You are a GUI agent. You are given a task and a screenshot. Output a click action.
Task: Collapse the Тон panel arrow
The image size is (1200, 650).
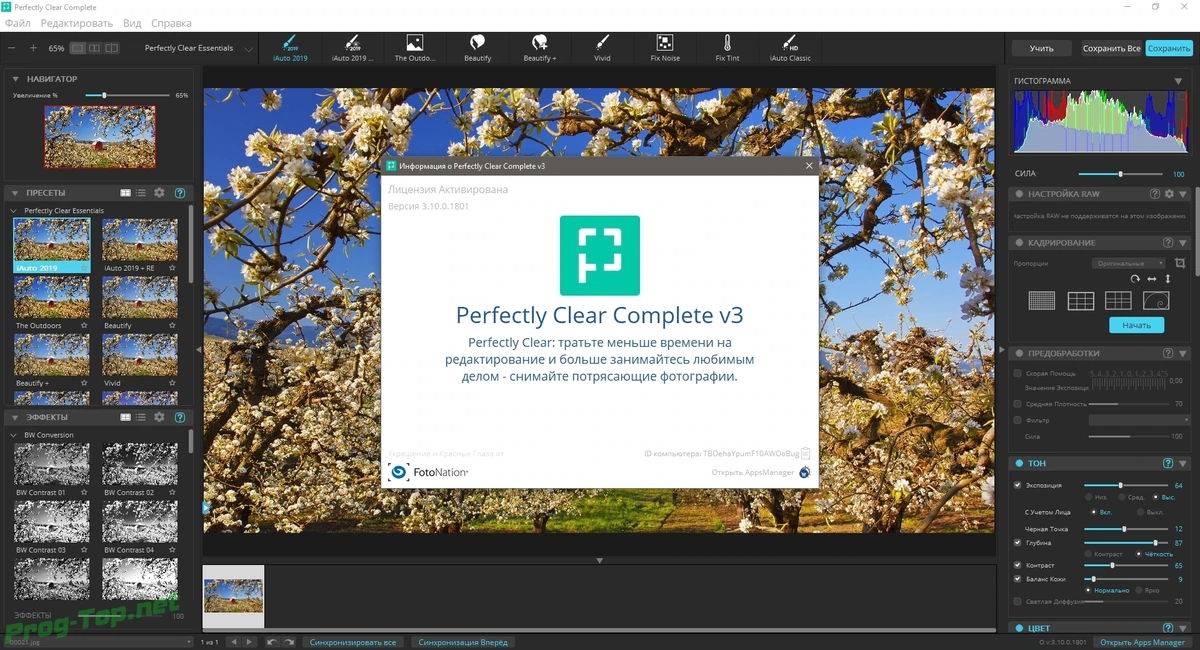point(1181,464)
